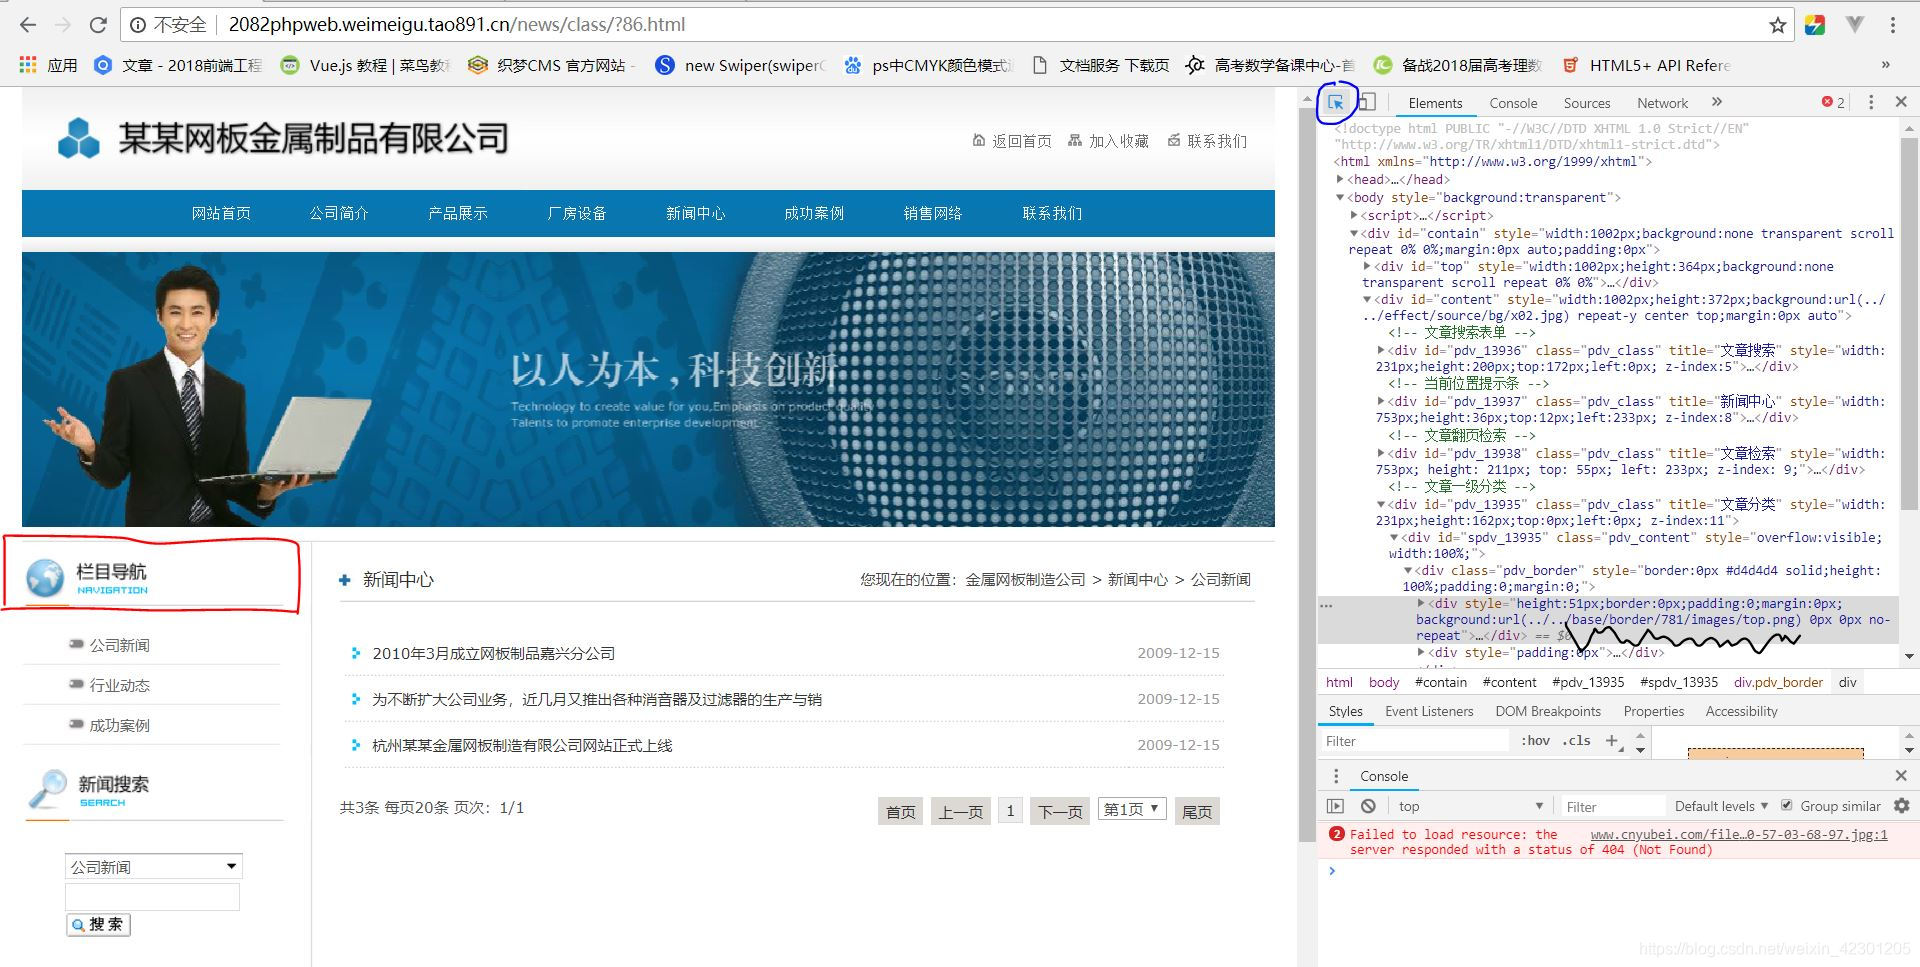Go back with the browser back arrow
This screenshot has height=967, width=1920.
[x=27, y=24]
